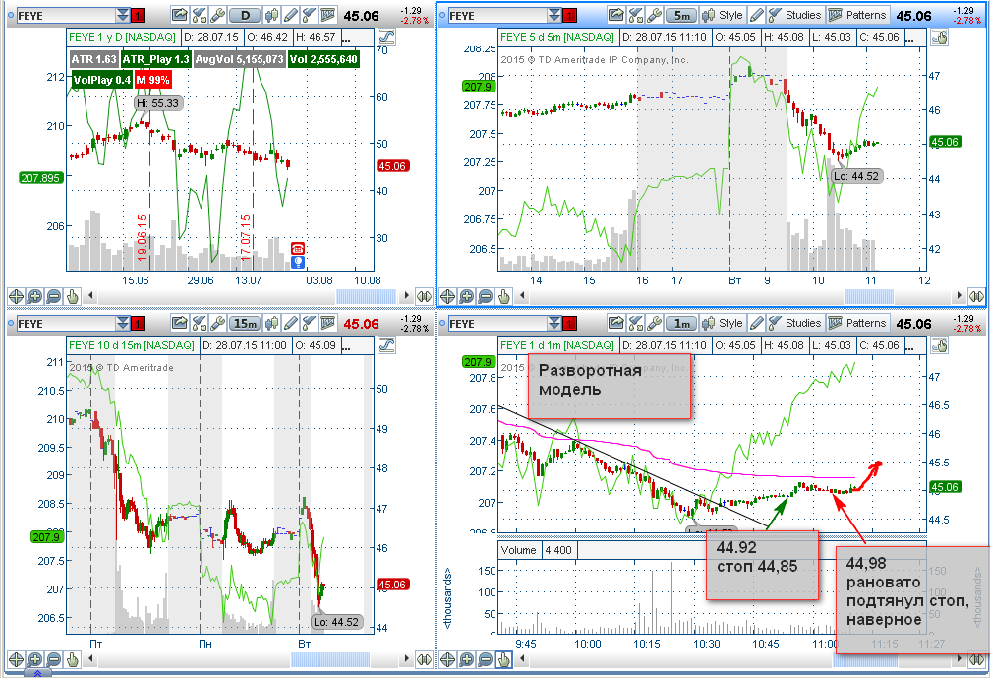This screenshot has height=678, width=990.
Task: Click the share icon in the 15m chart toolbar
Action: pos(180,323)
